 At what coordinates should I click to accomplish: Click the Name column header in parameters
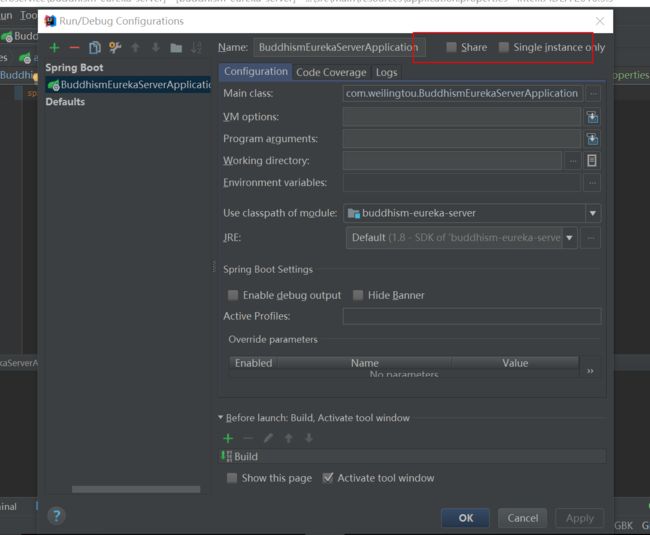click(x=365, y=363)
